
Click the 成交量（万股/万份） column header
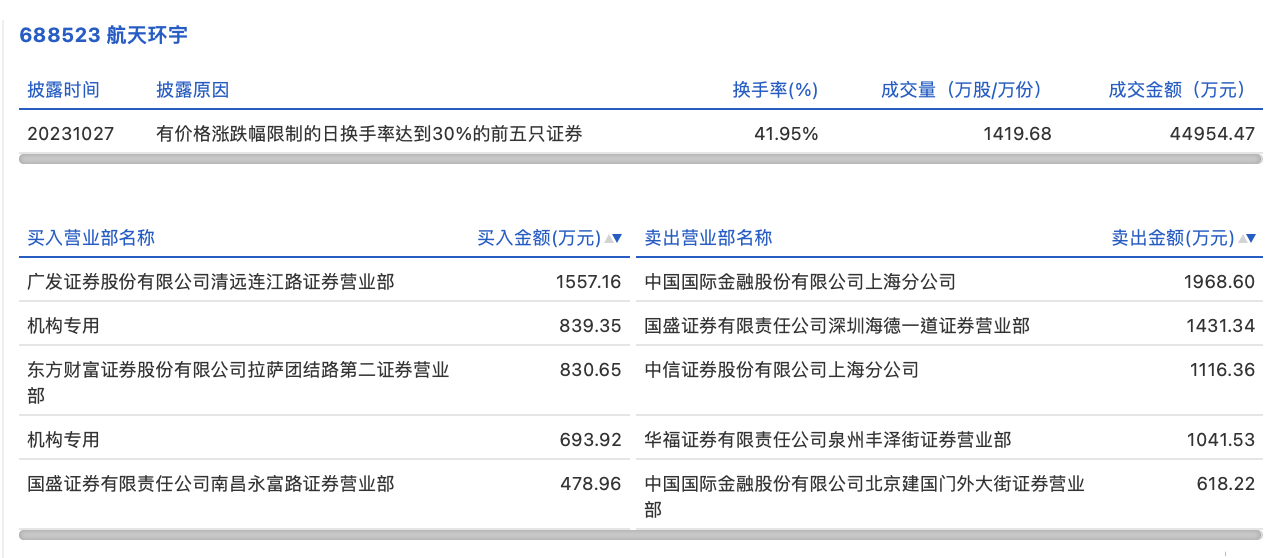point(961,90)
